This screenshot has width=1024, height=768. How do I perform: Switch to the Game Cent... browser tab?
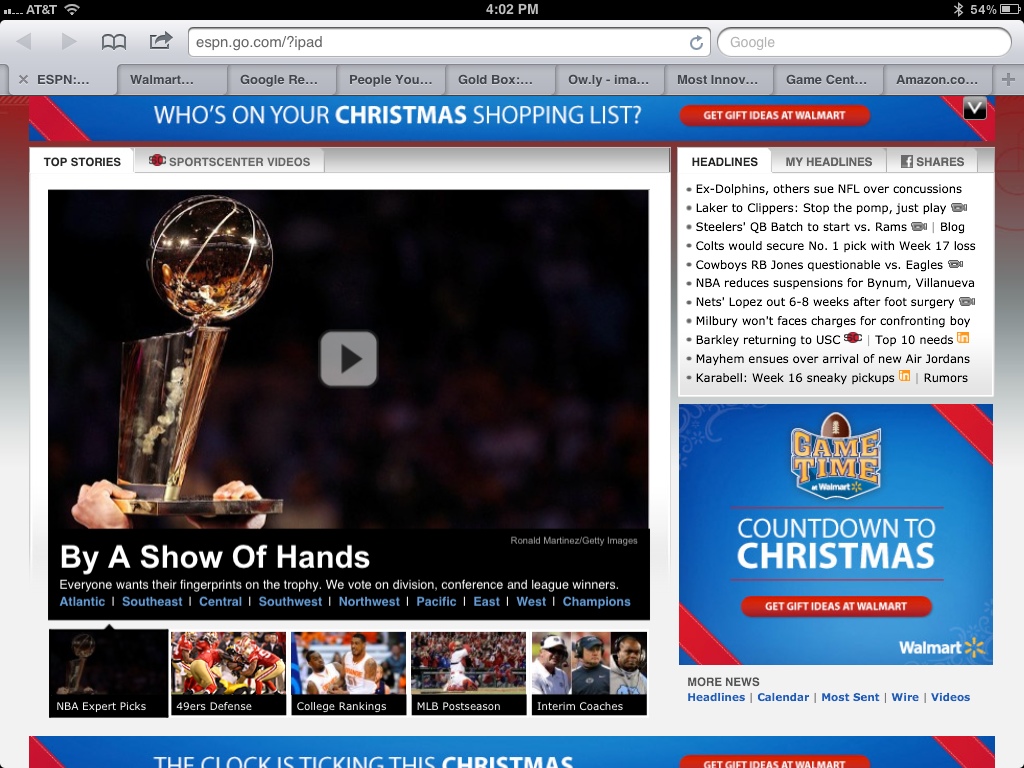point(828,80)
